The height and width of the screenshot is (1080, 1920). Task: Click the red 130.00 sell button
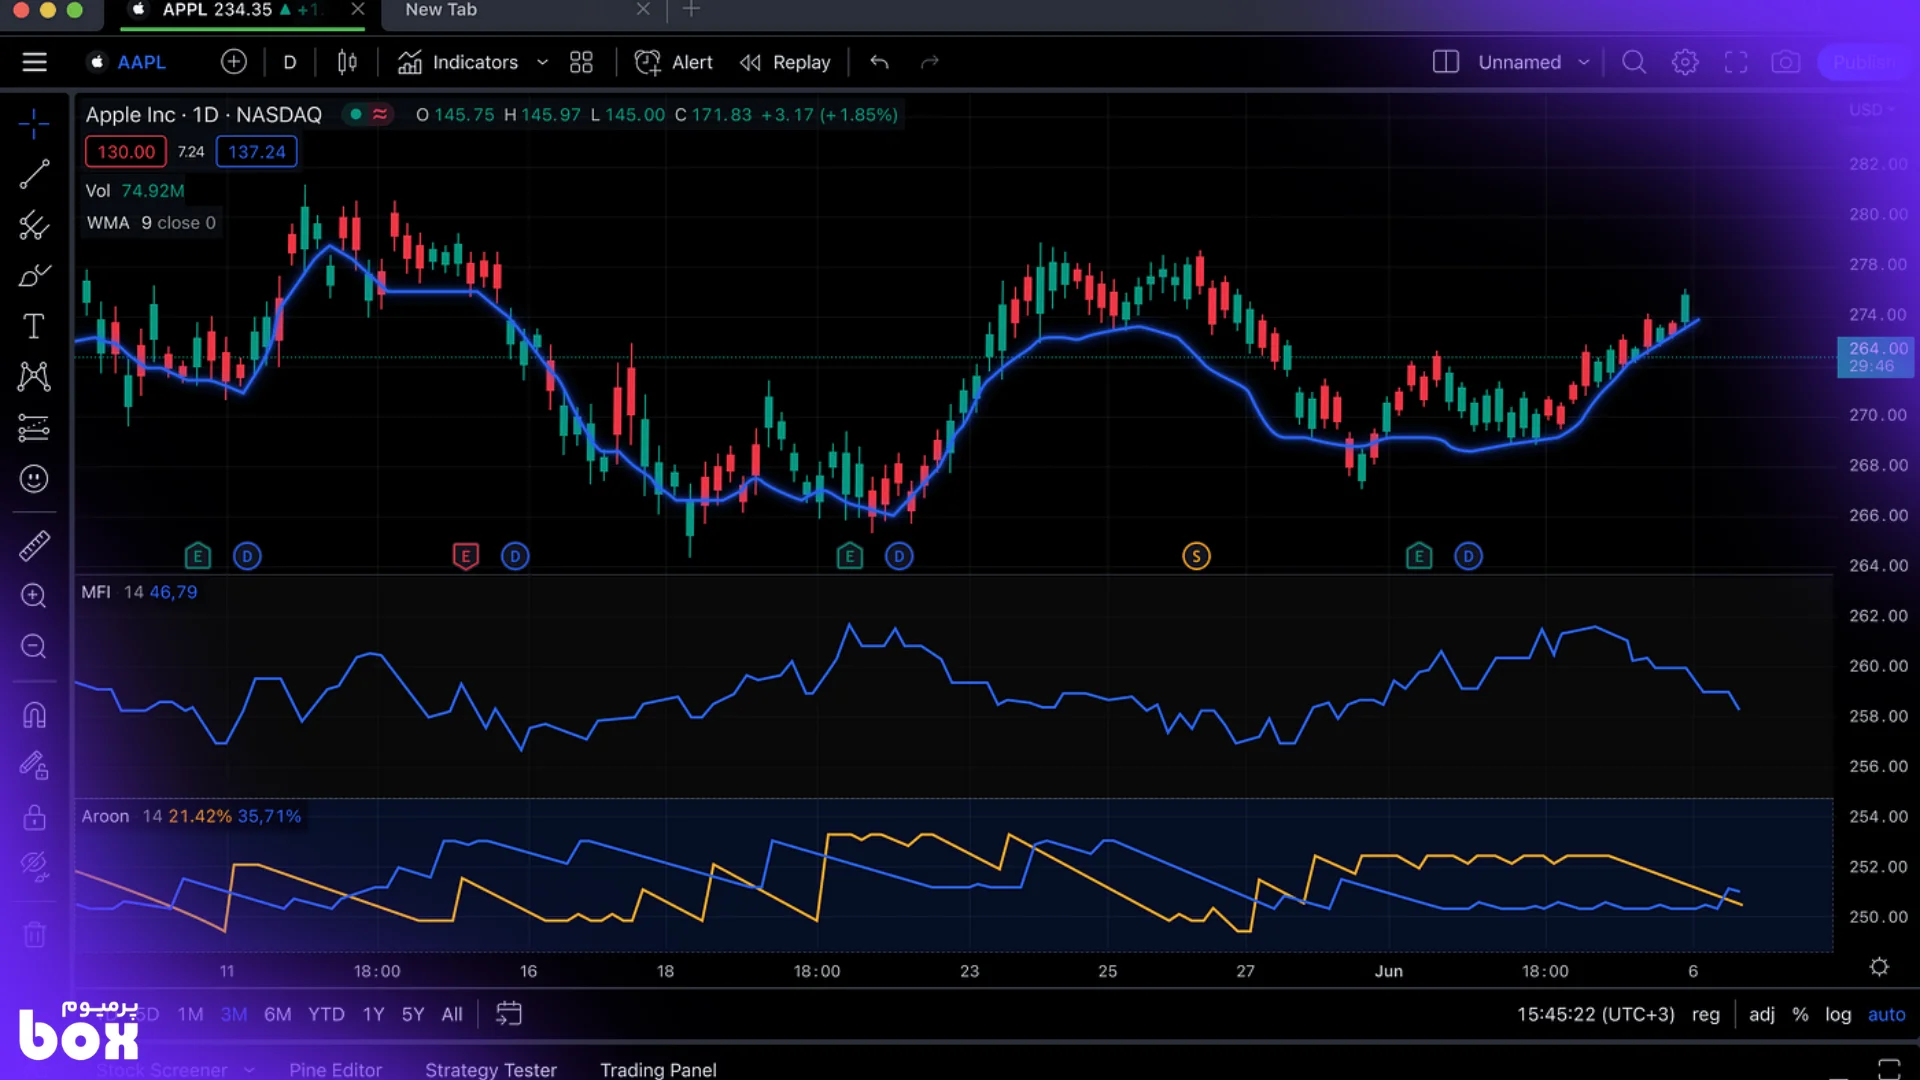click(x=126, y=152)
